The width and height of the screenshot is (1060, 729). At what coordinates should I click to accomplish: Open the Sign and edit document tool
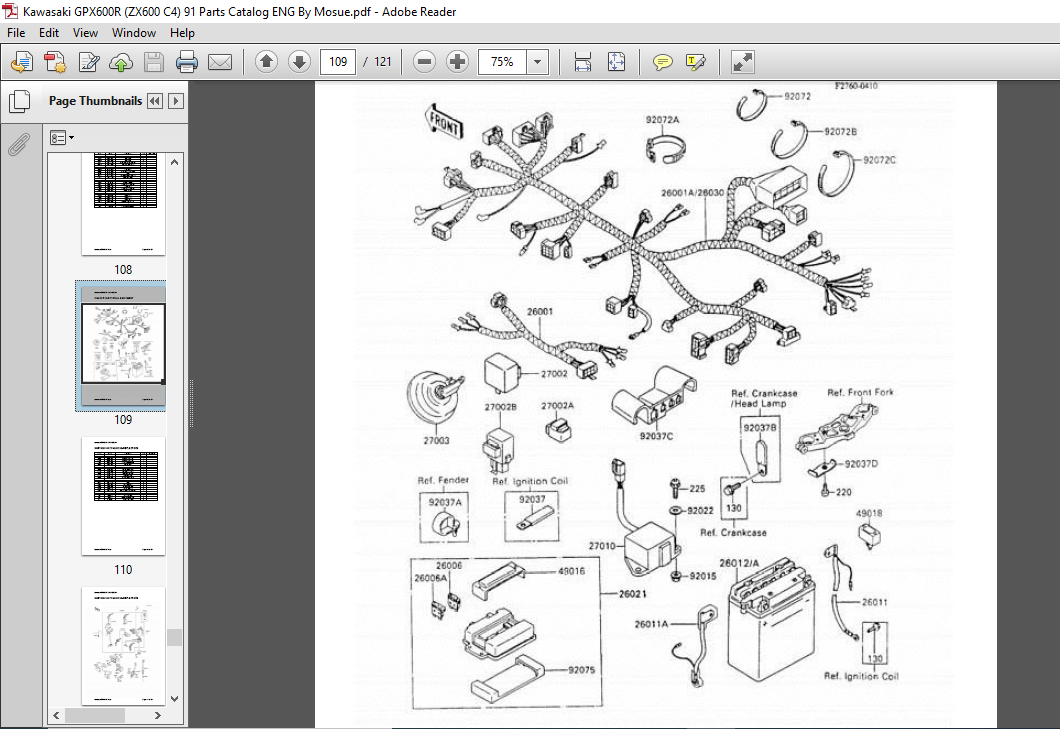point(89,62)
